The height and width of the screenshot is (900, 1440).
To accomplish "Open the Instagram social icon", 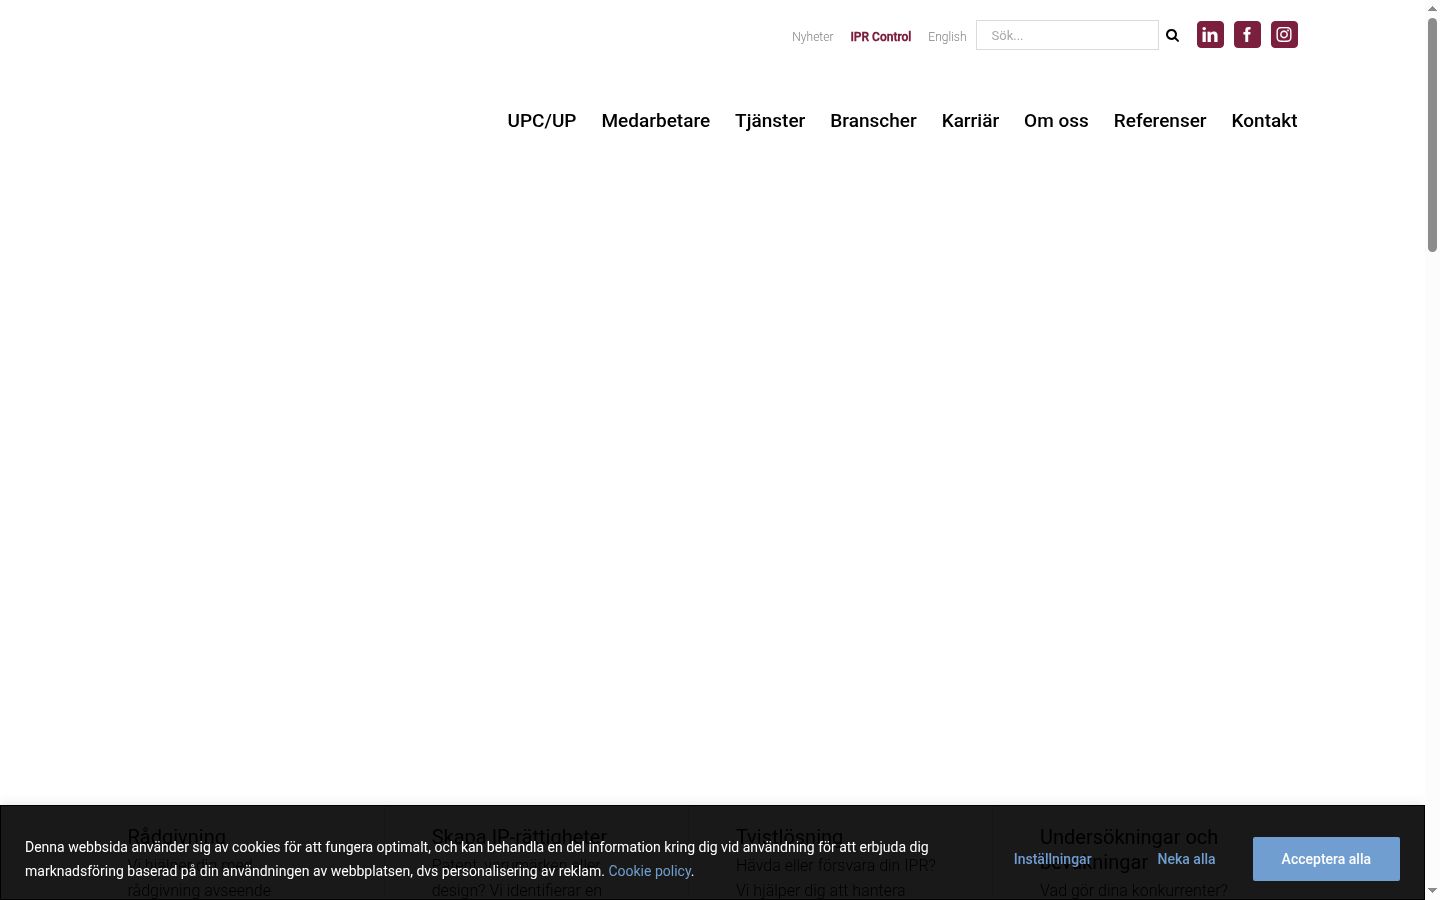I will point(1284,35).
